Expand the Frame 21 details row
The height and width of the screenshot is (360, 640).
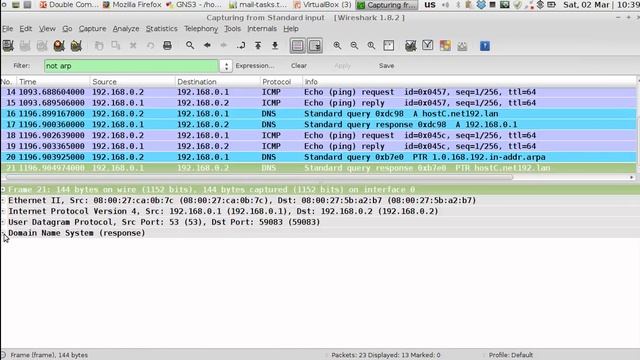pyautogui.click(x=3, y=189)
